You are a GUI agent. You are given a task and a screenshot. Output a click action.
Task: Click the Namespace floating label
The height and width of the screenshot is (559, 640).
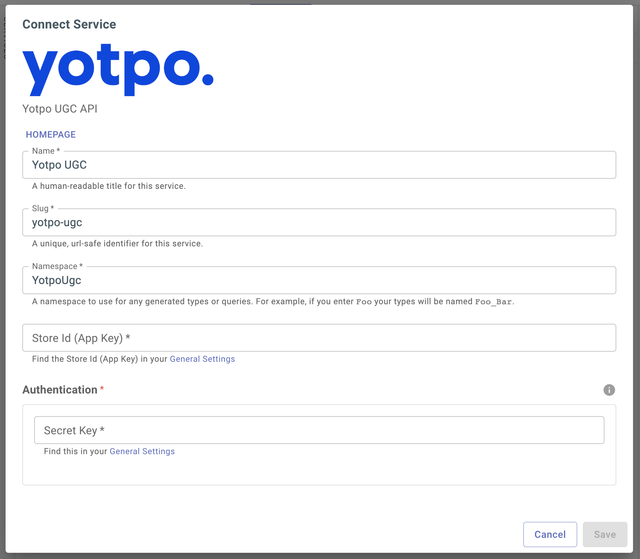click(x=57, y=266)
